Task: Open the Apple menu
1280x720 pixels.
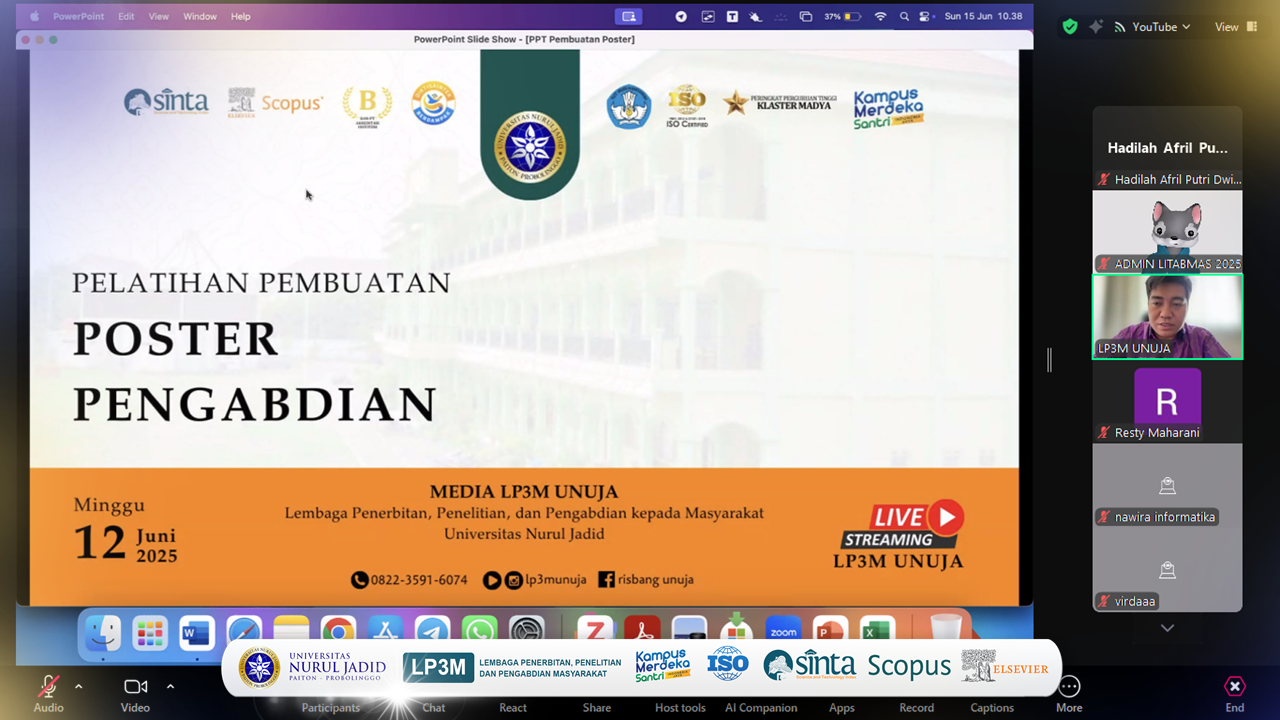Action: (x=35, y=16)
